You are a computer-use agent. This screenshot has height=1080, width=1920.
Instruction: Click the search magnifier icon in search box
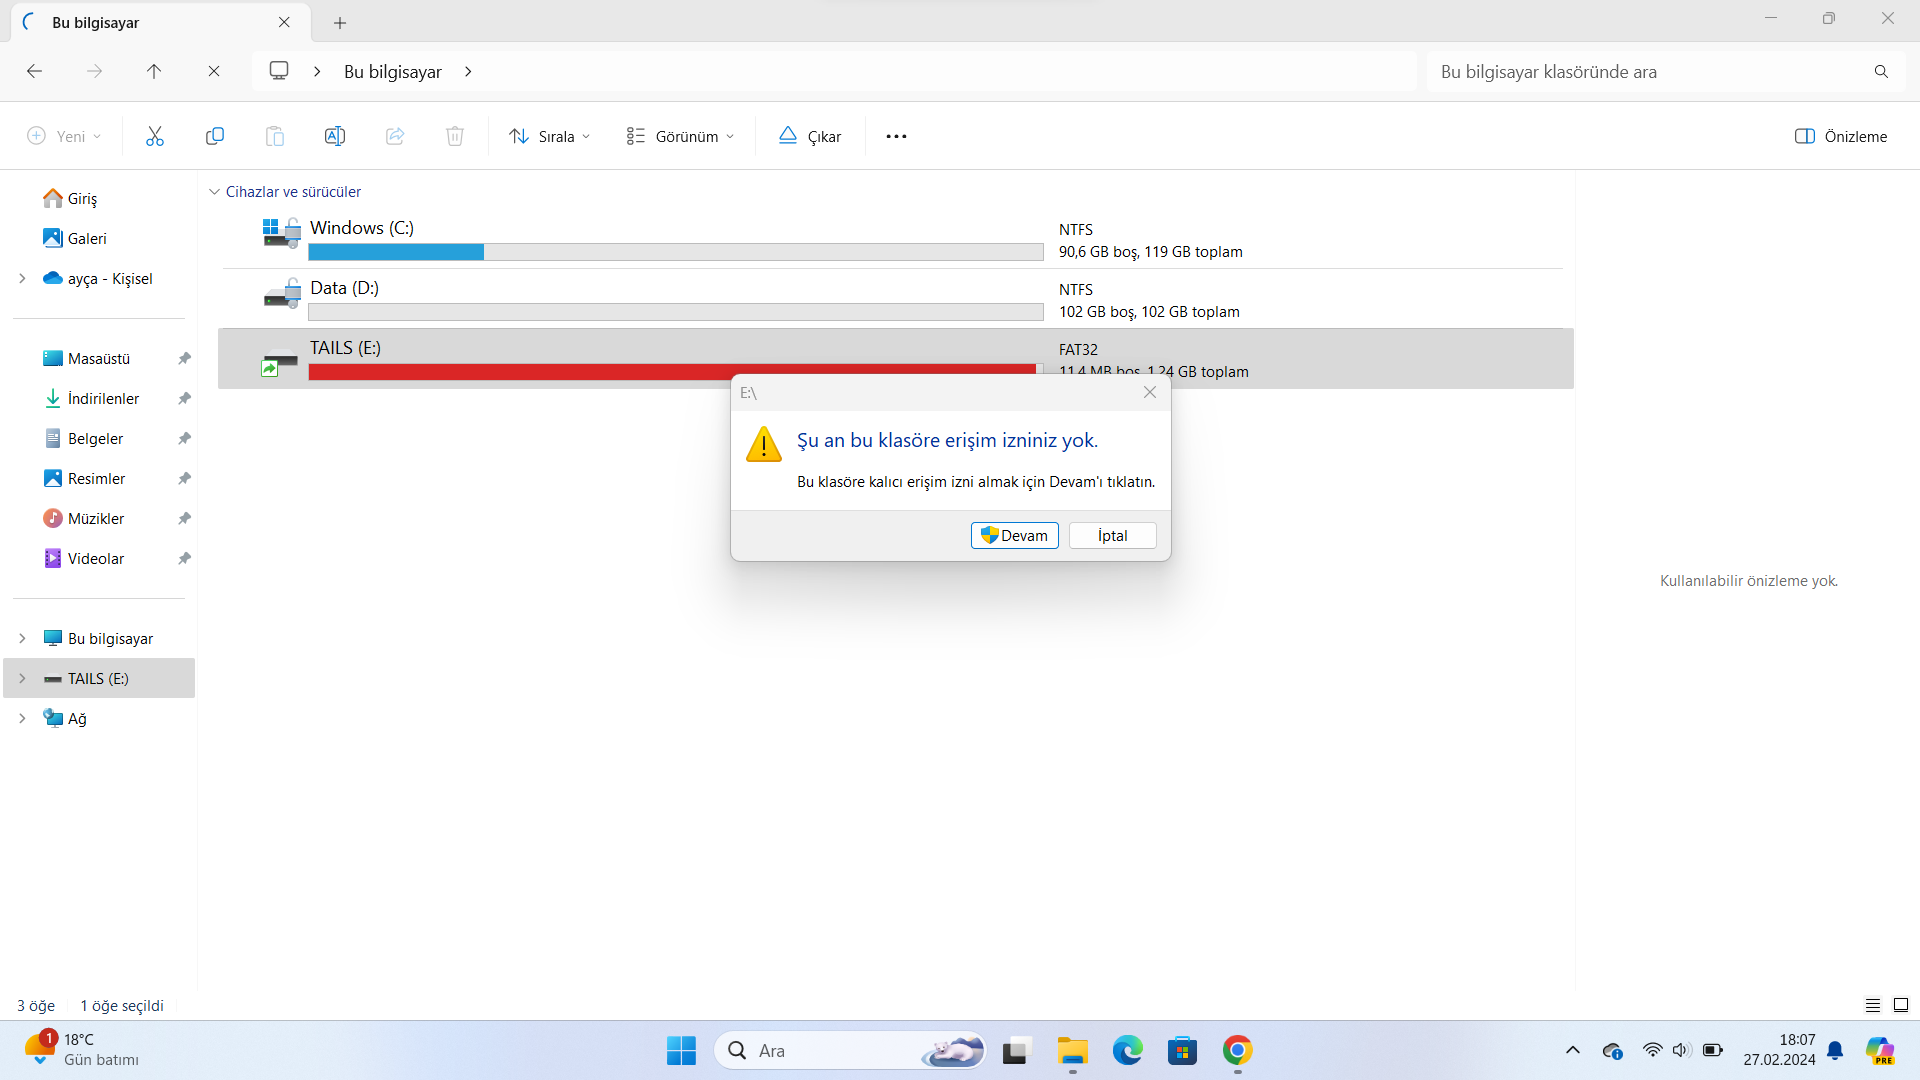(1881, 71)
